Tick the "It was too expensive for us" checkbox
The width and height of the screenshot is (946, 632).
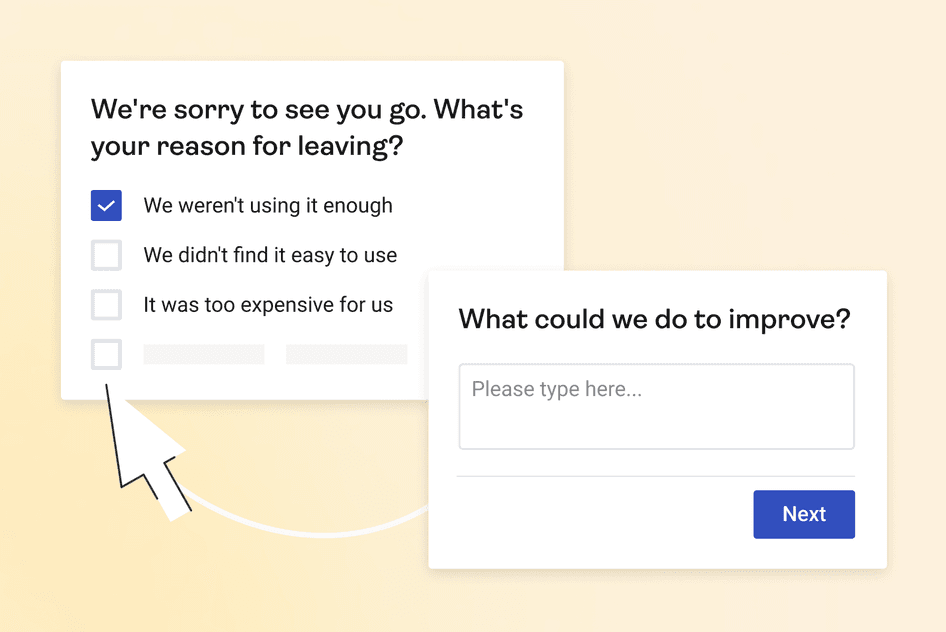(x=106, y=304)
